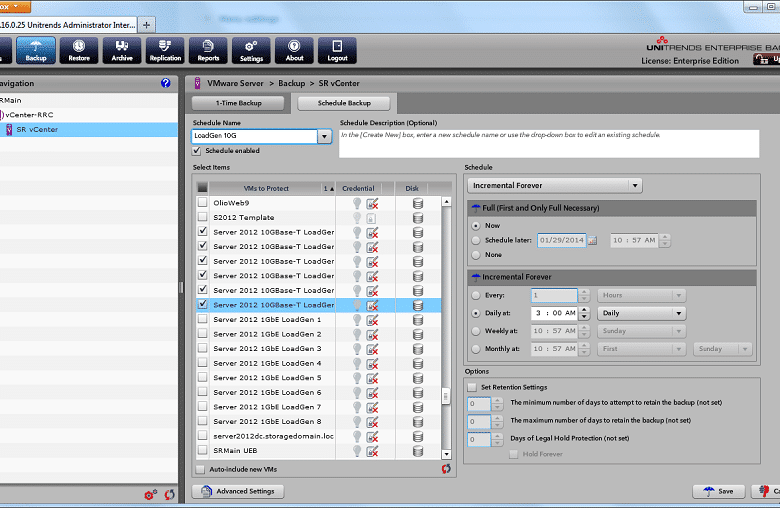Viewport: 780px width, 508px height.
Task: Open the Restore toolbar section
Action: 79,50
